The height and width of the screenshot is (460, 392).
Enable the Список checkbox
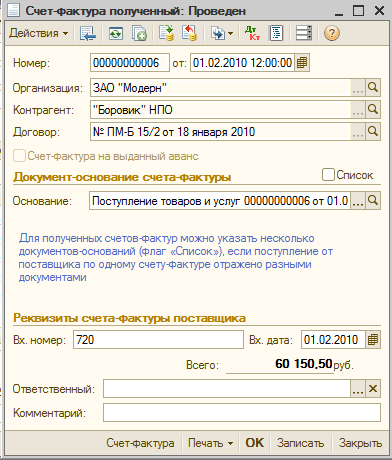click(x=328, y=175)
